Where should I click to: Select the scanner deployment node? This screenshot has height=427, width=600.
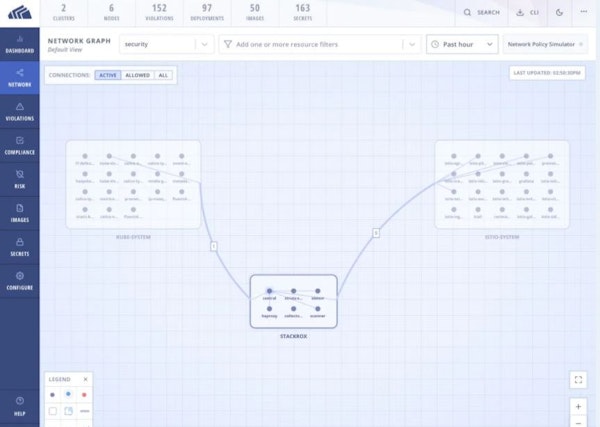[x=318, y=309]
